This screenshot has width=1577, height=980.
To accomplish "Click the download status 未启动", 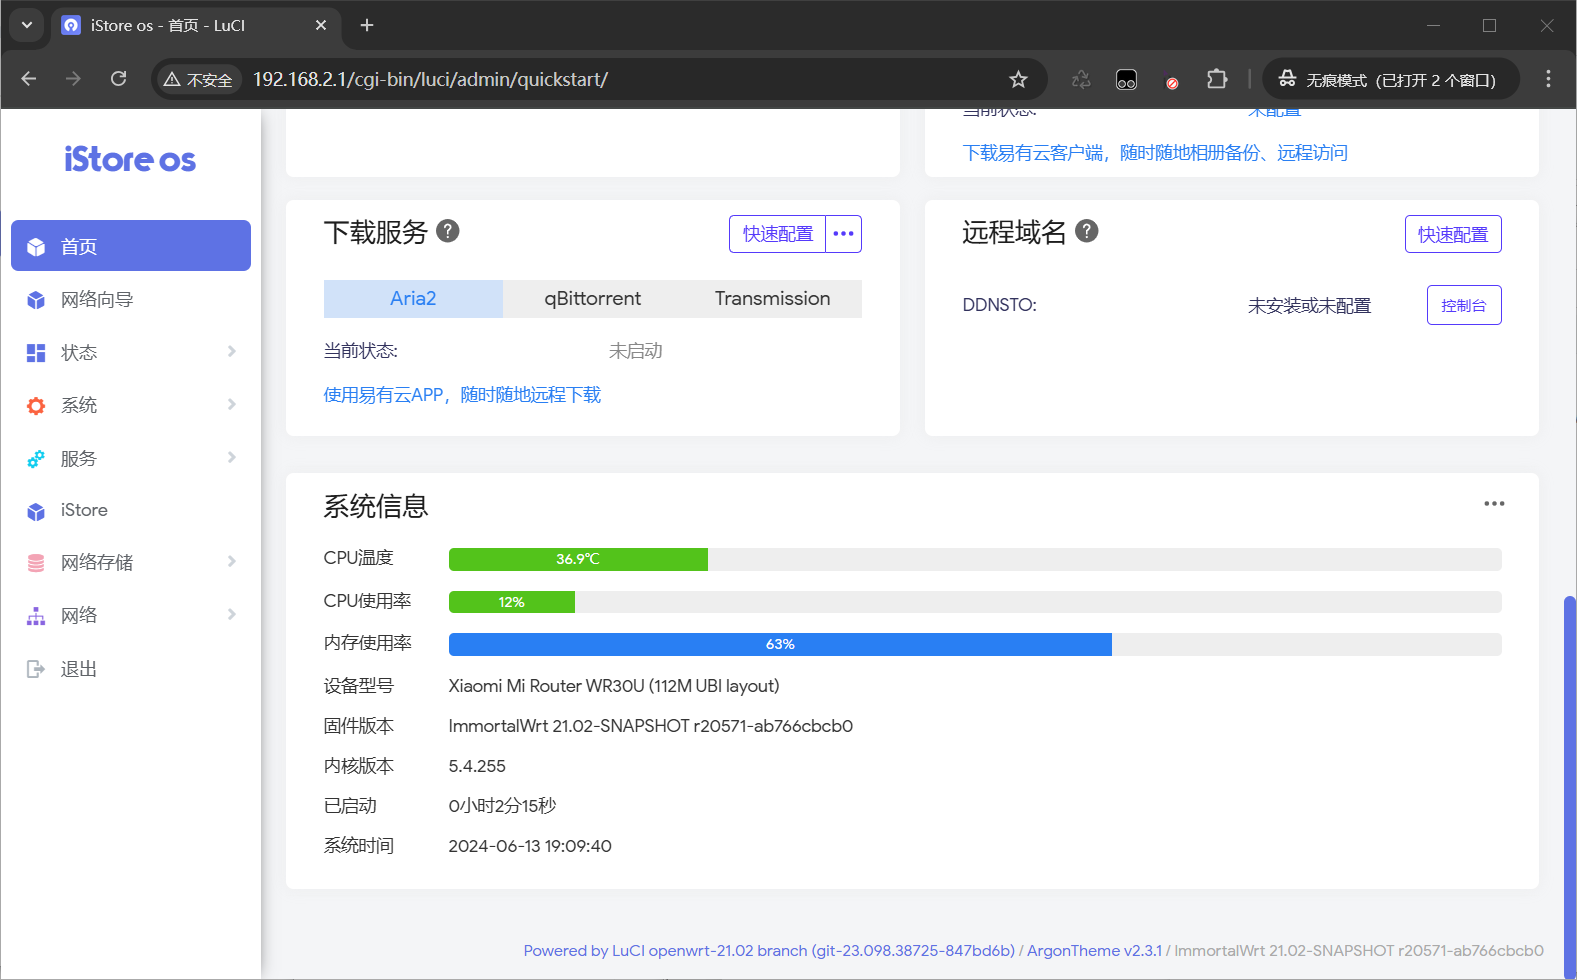I will (636, 351).
